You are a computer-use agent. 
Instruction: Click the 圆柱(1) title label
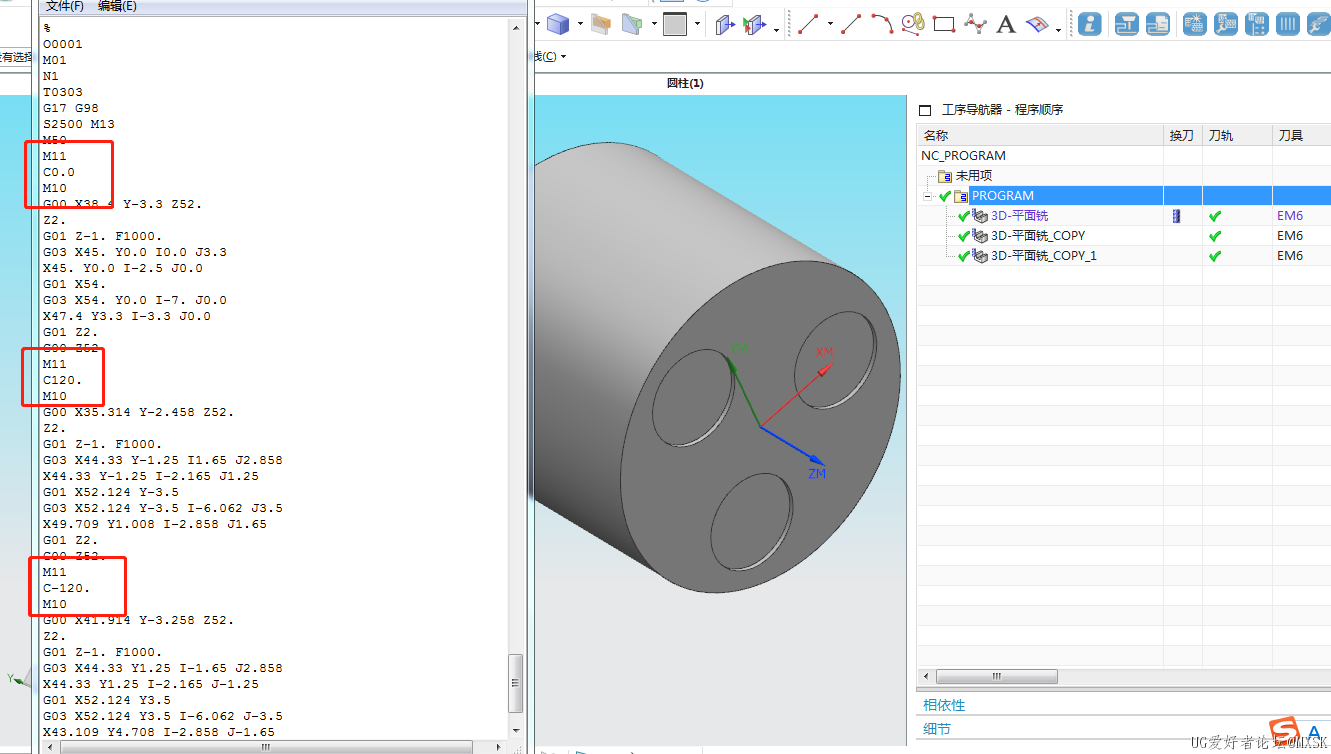[x=685, y=83]
